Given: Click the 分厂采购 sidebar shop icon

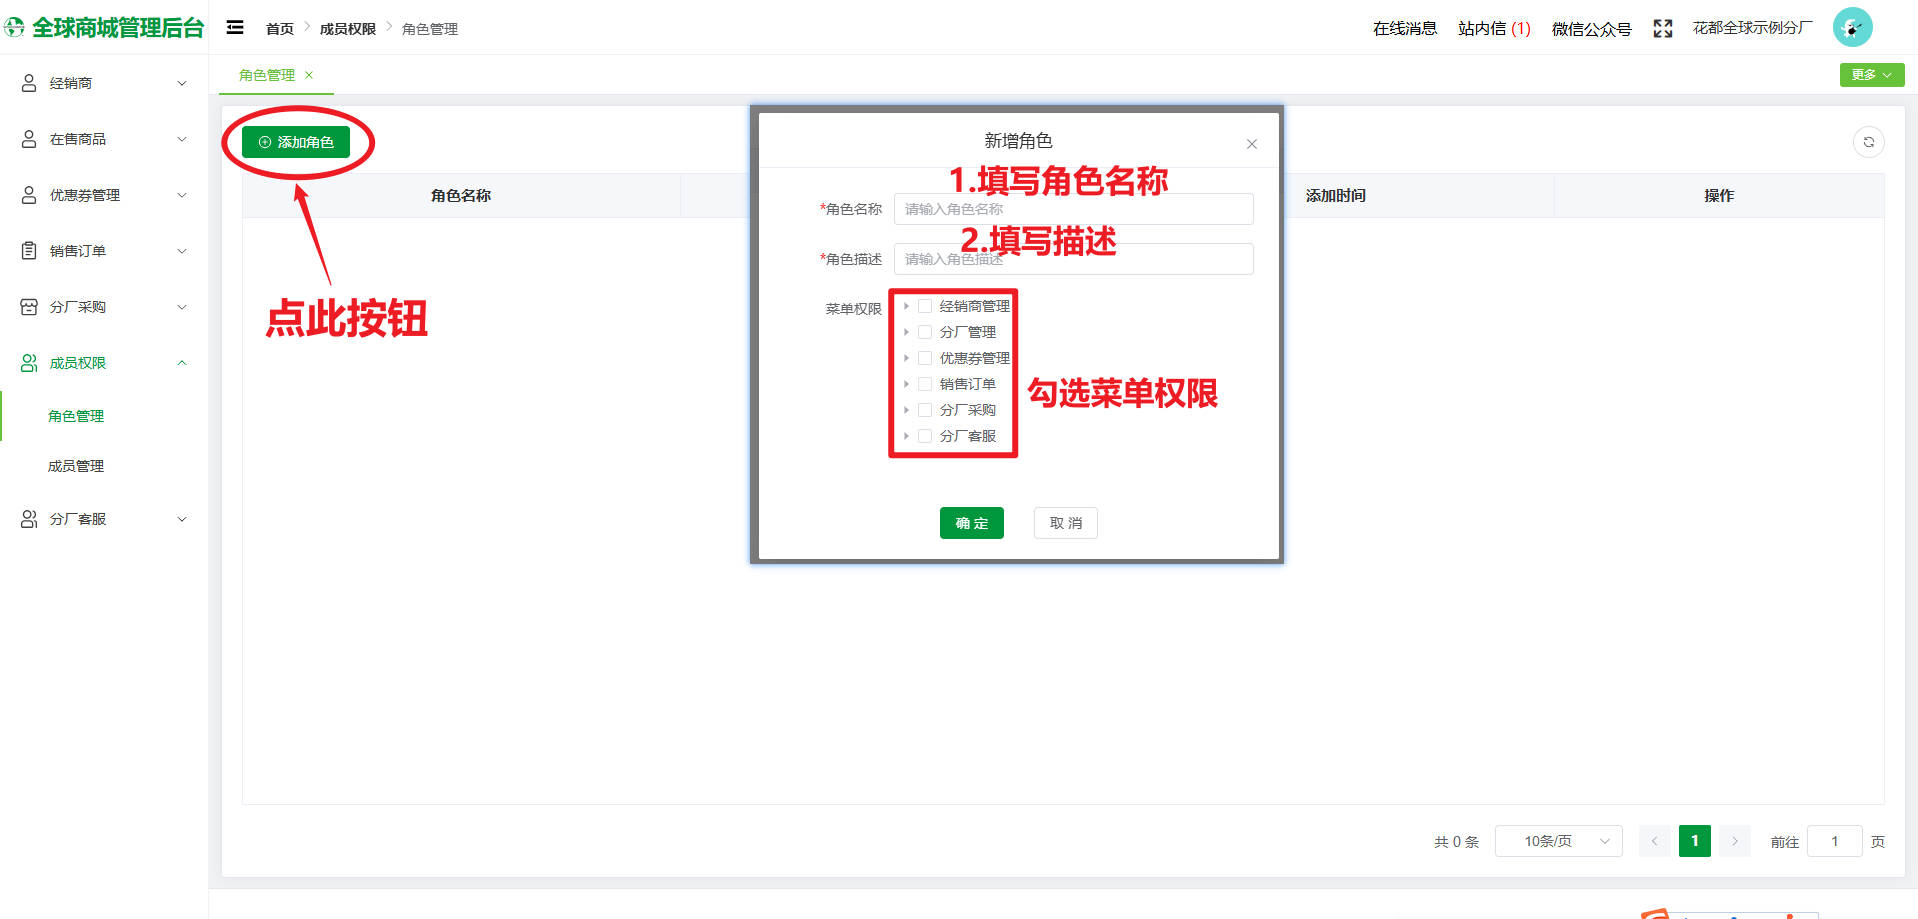Looking at the screenshot, I should pos(29,307).
